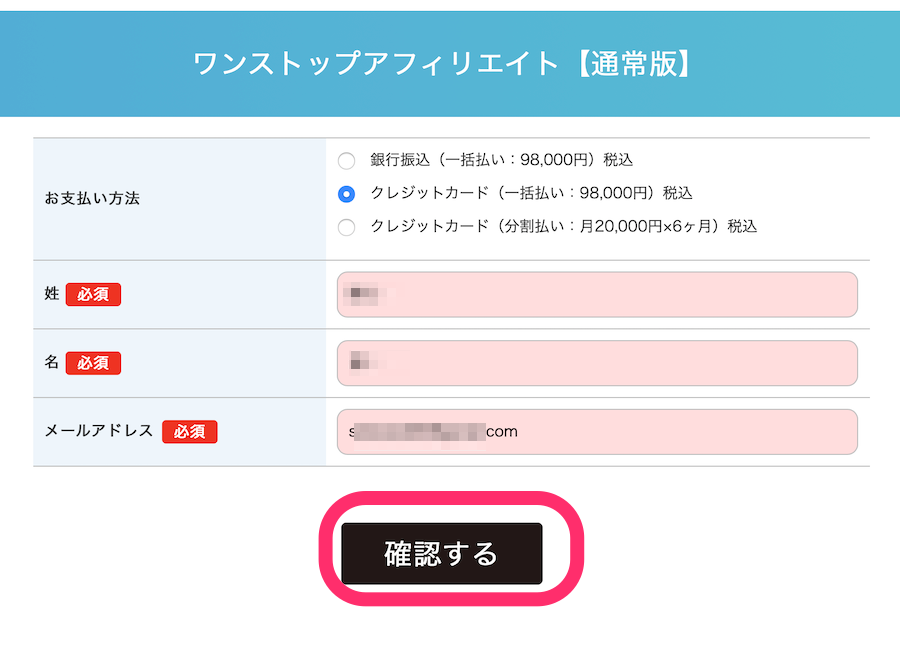Click the 名 field label text
This screenshot has height=648, width=900.
coord(50,363)
